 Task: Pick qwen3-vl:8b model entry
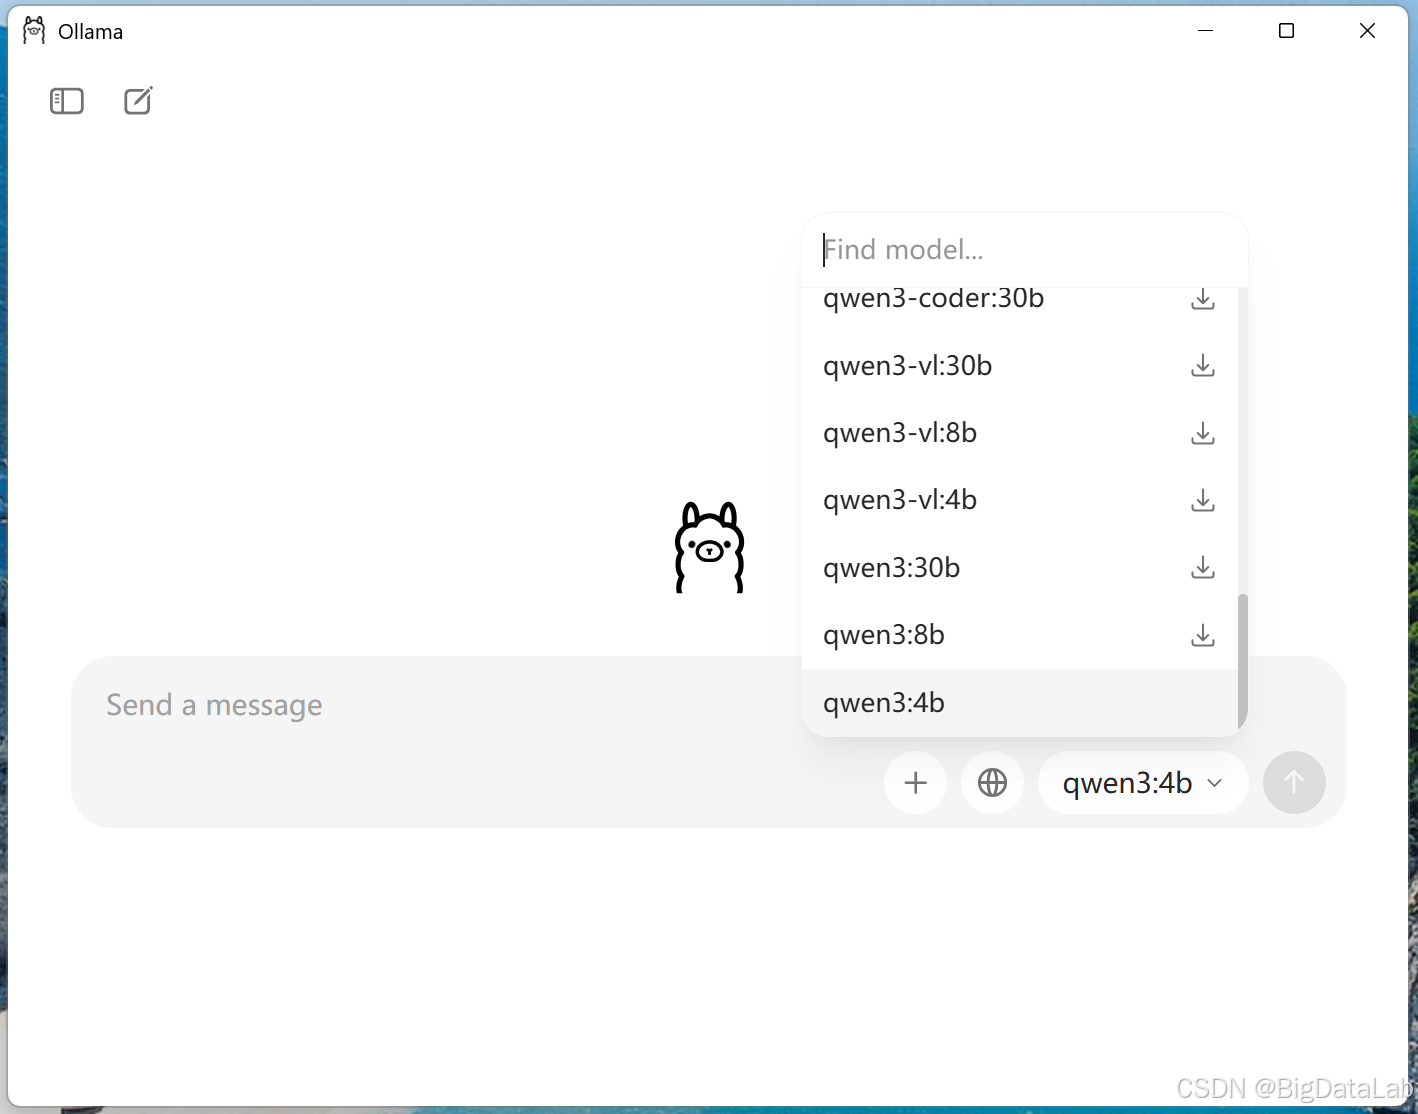(1020, 433)
